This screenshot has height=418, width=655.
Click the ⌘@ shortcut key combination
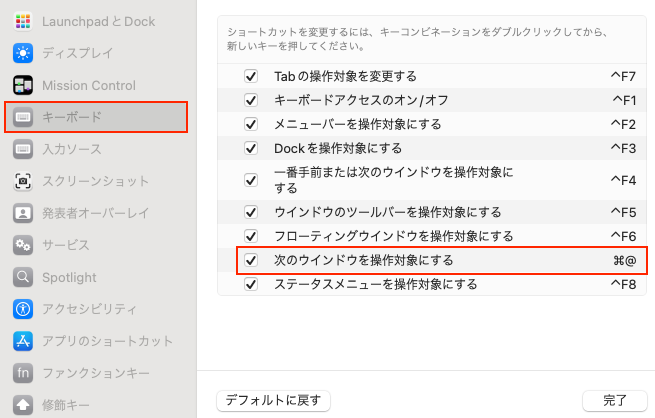624,260
